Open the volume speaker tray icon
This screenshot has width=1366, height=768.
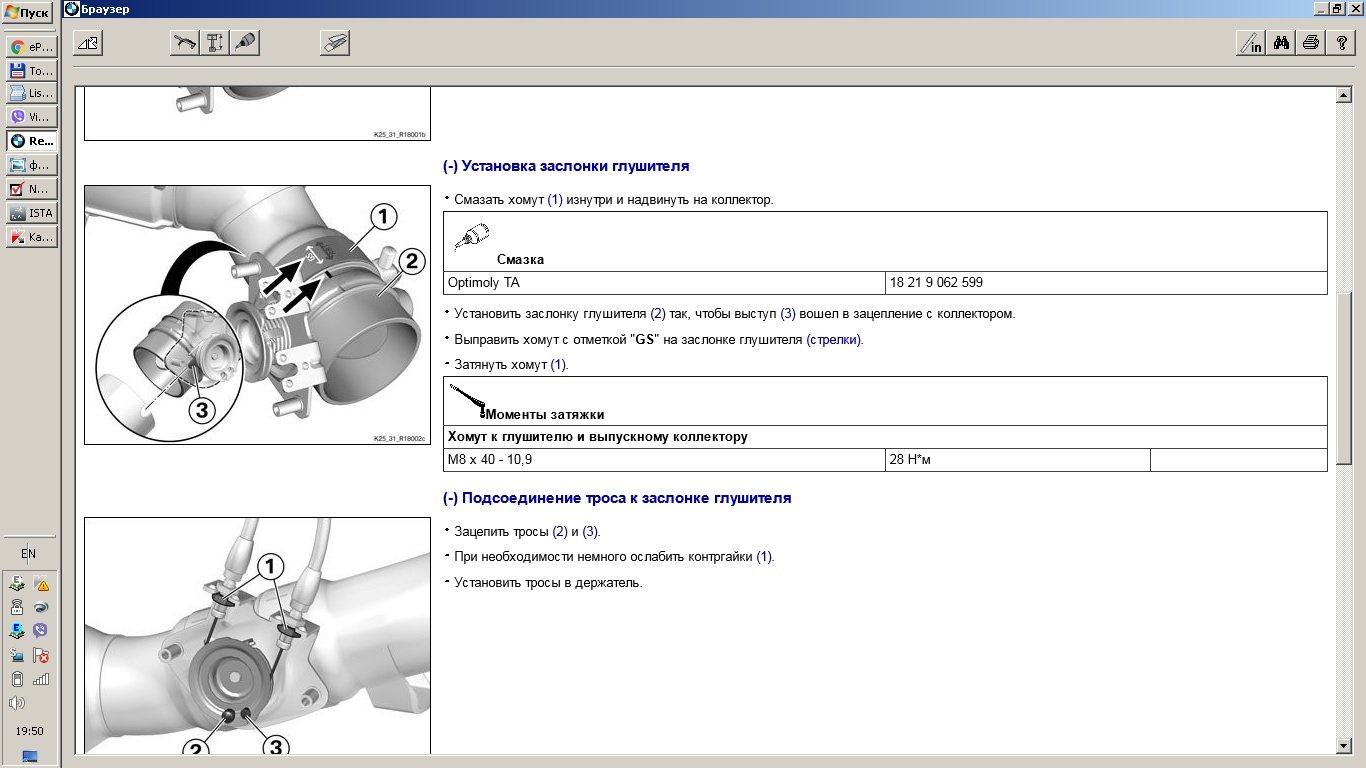(17, 703)
